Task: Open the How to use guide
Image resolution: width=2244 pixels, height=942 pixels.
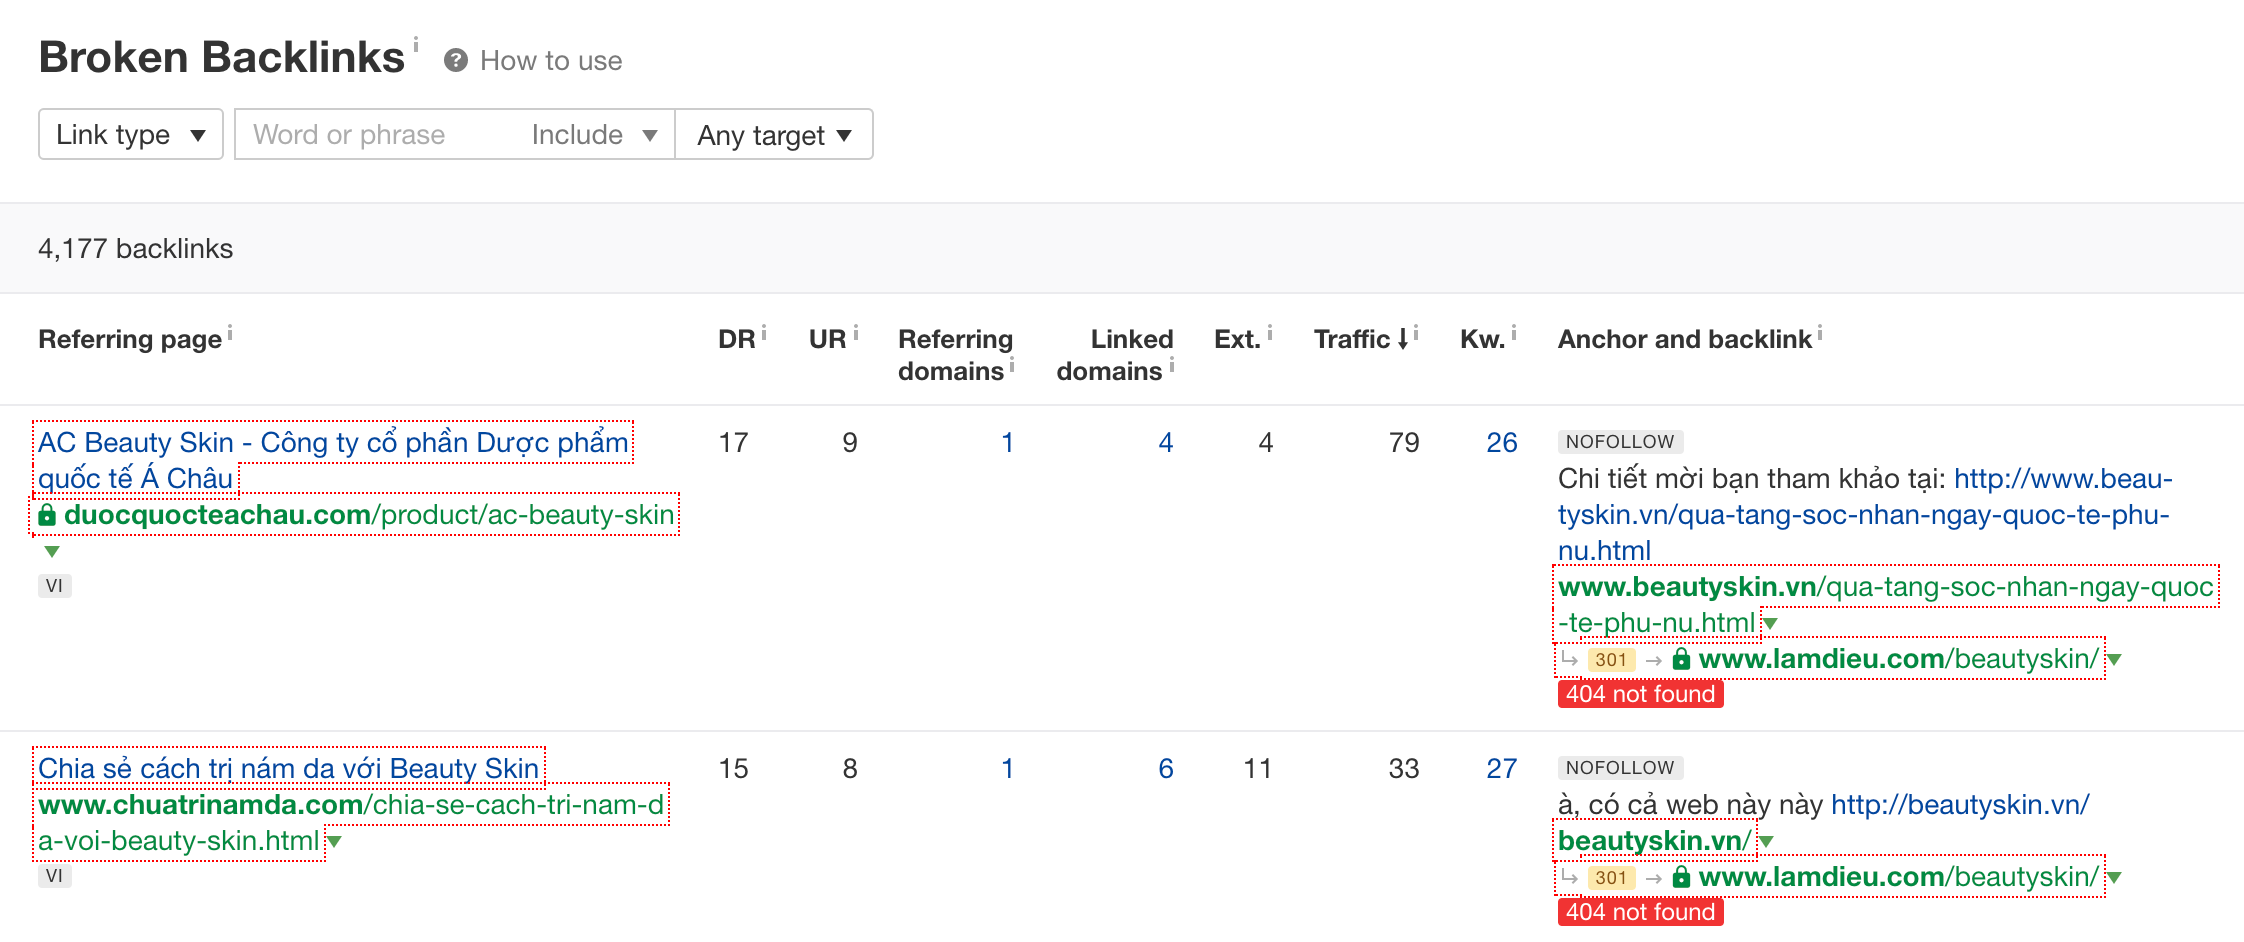Action: click(x=551, y=61)
